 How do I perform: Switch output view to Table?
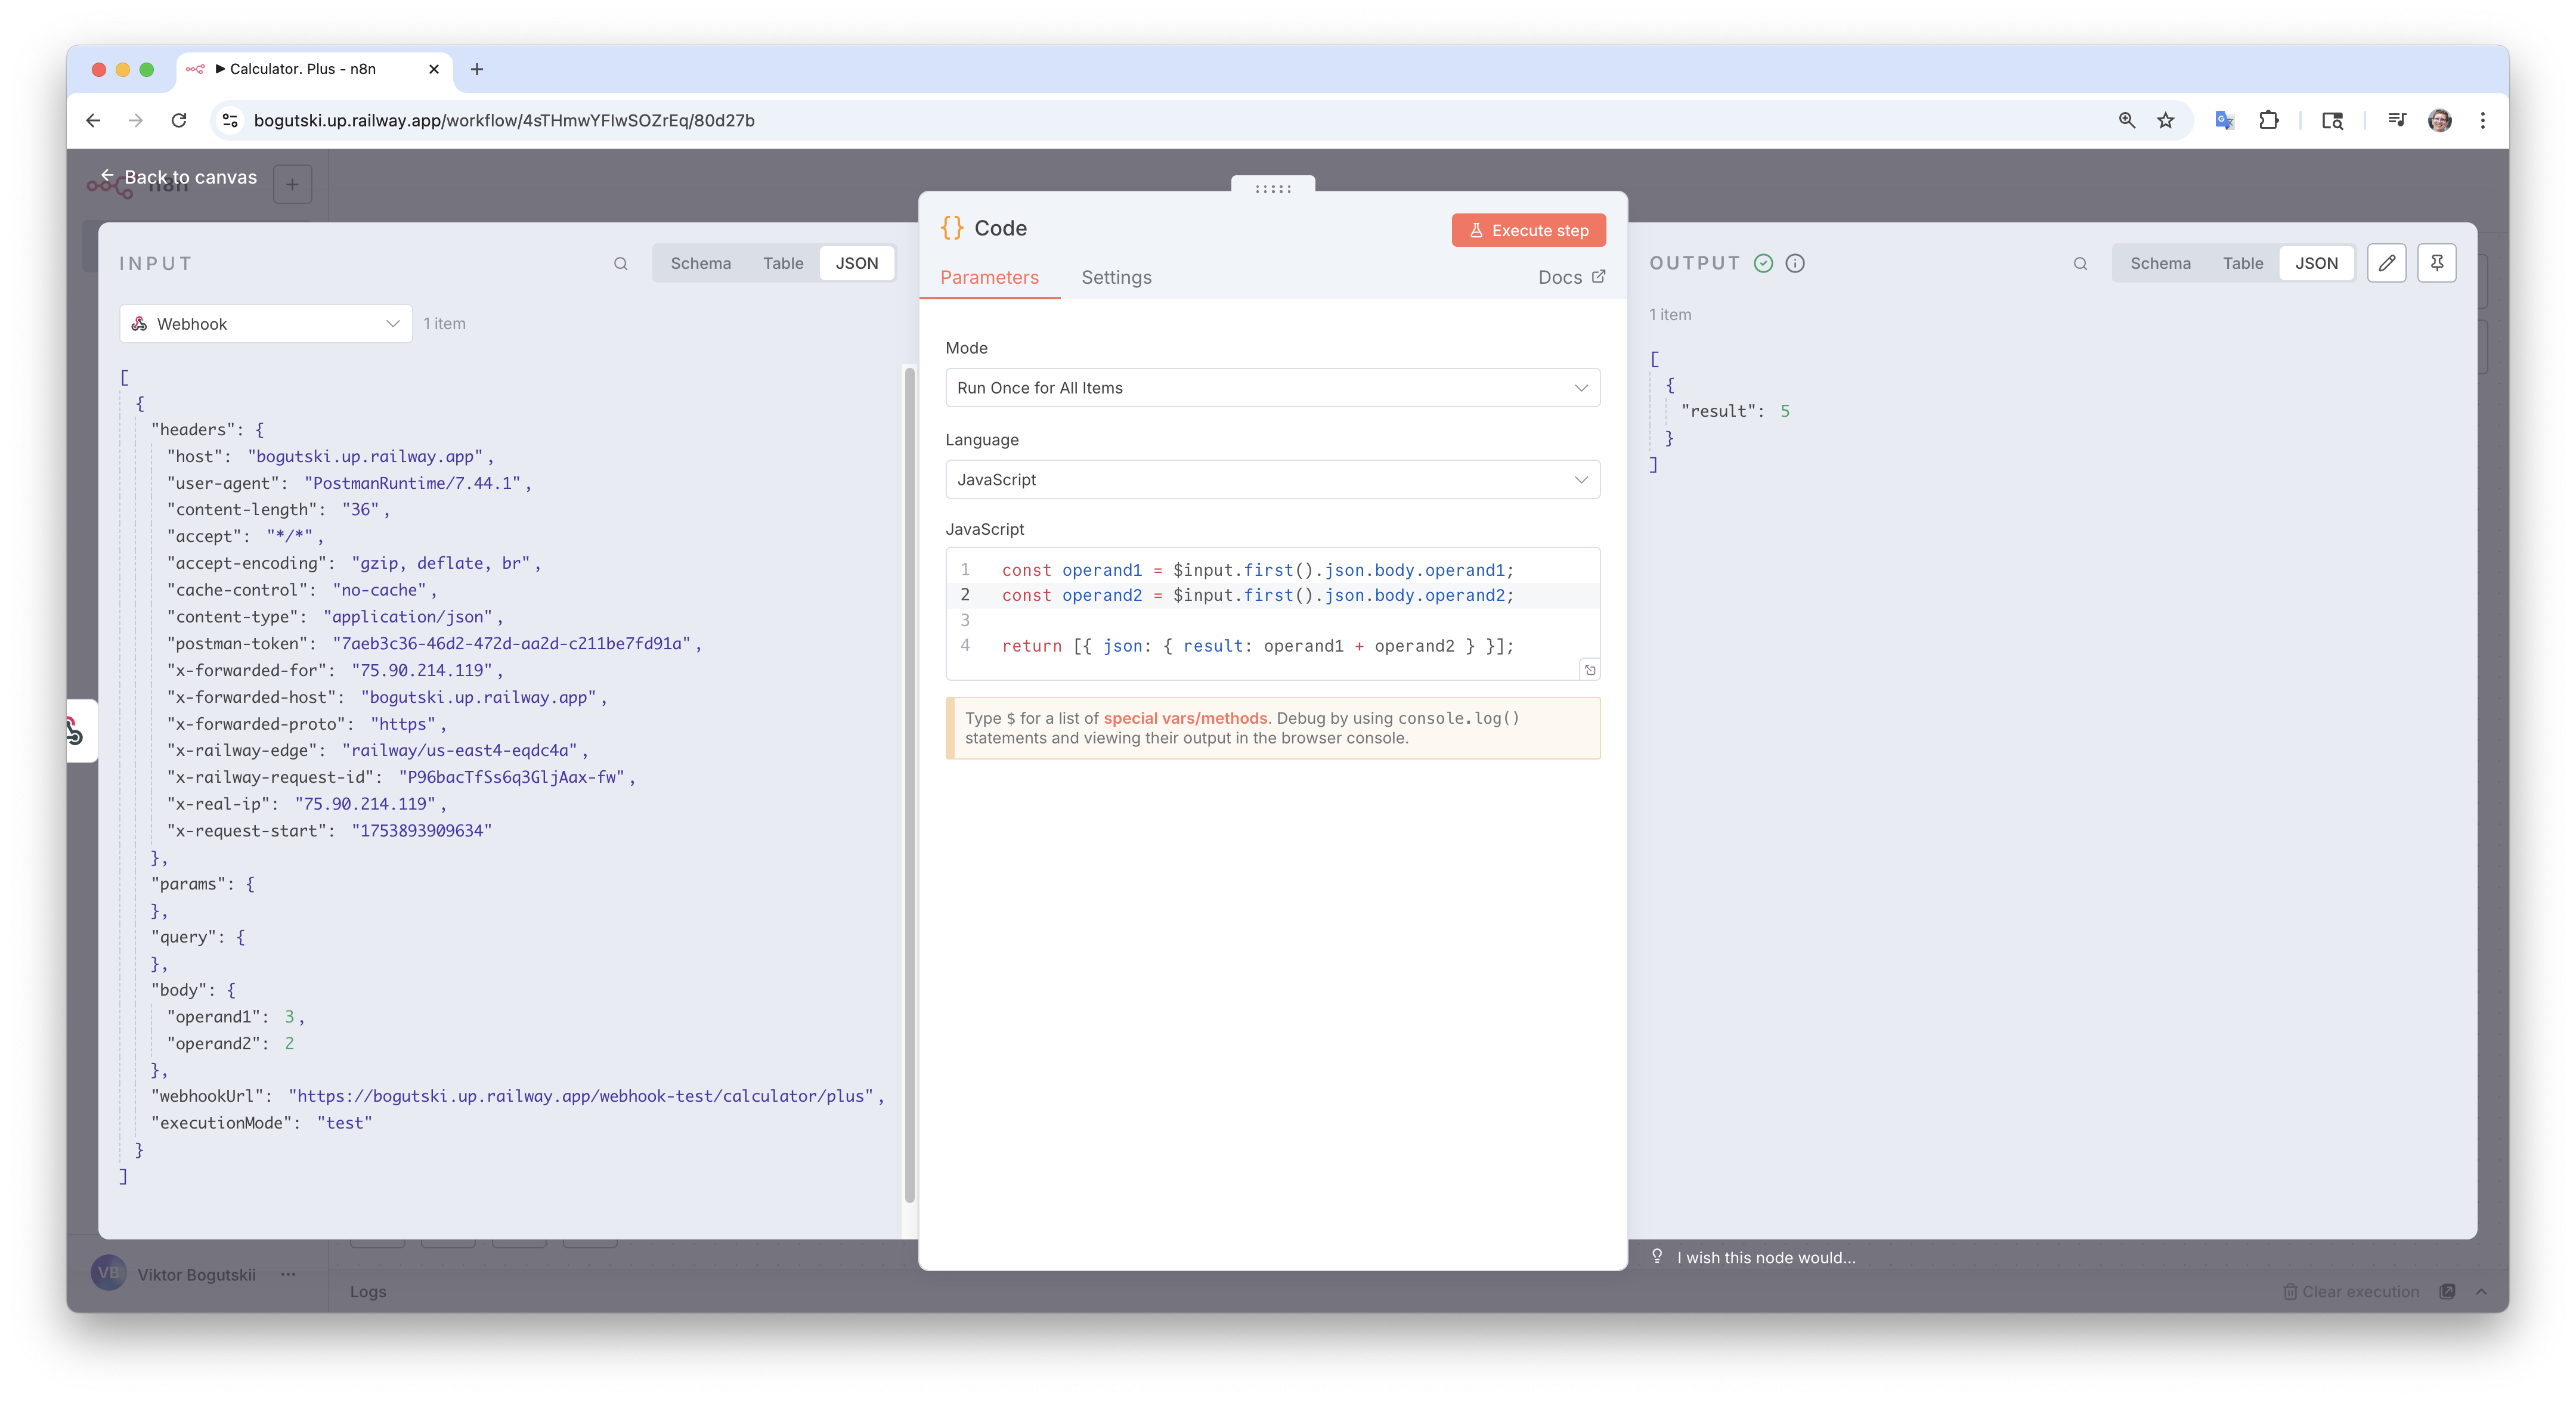coord(2242,263)
